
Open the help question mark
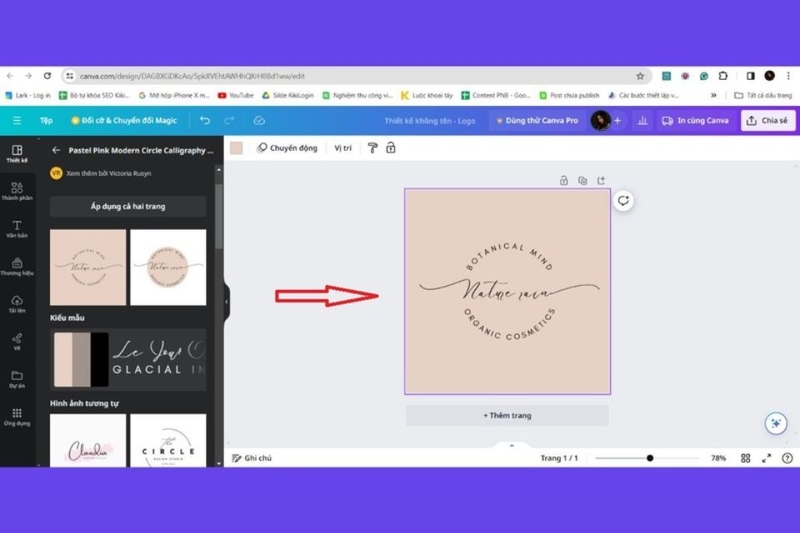(787, 458)
